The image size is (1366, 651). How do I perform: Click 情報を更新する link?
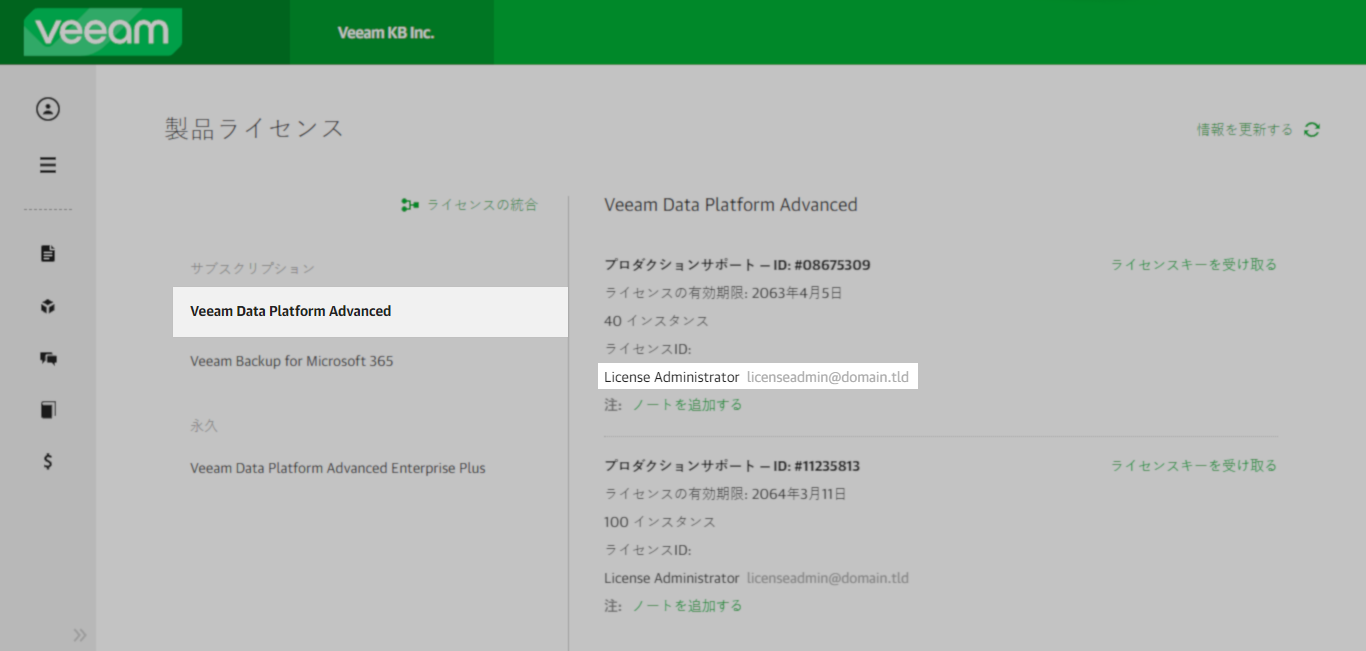(1245, 130)
